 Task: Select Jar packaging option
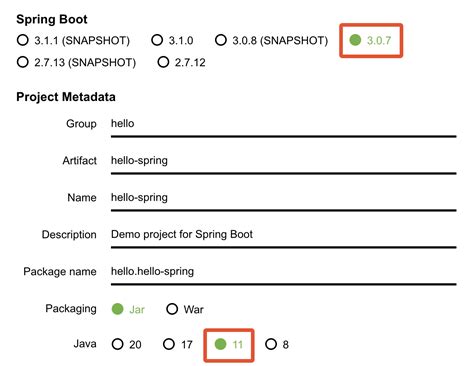pyautogui.click(x=128, y=309)
